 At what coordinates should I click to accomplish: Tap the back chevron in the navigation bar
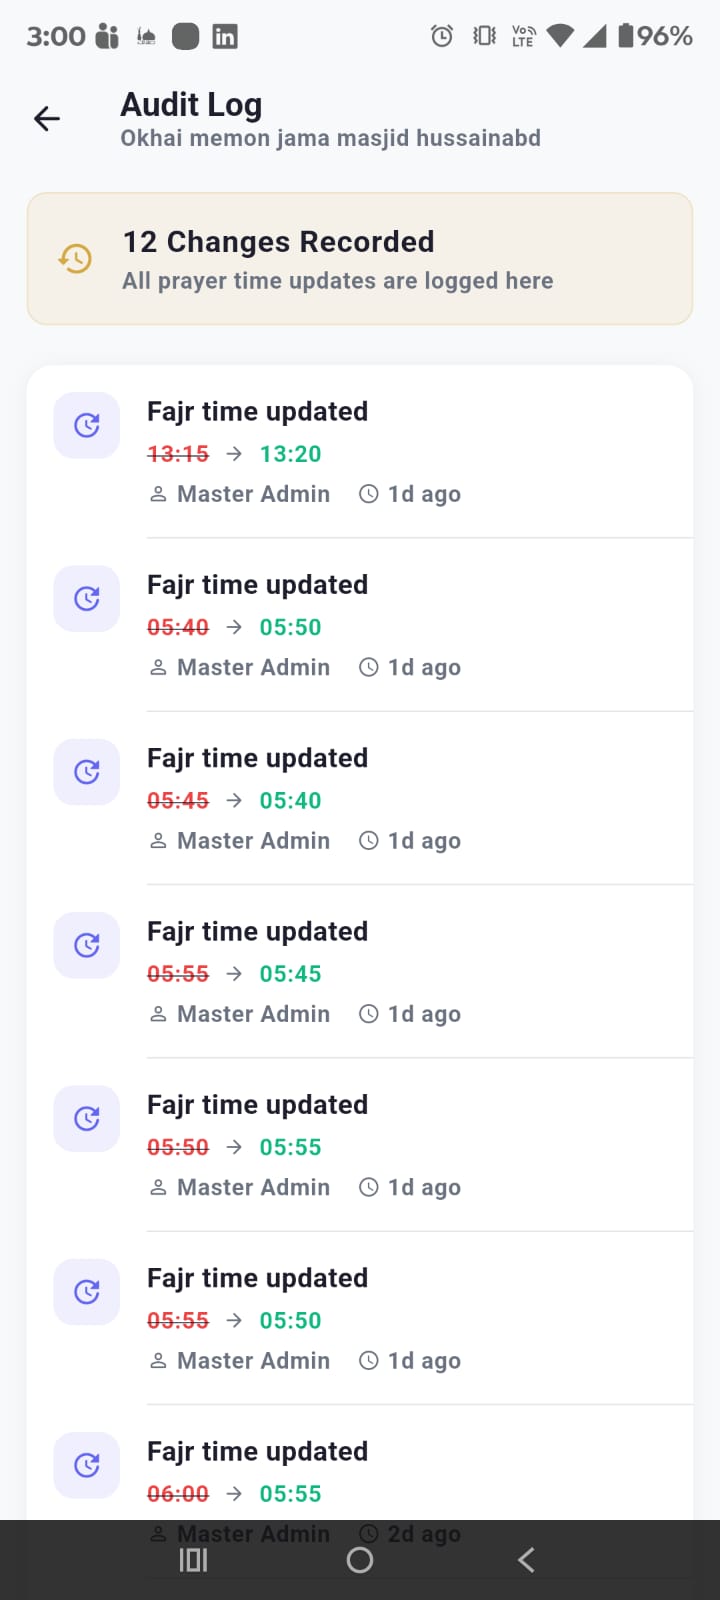[525, 1559]
